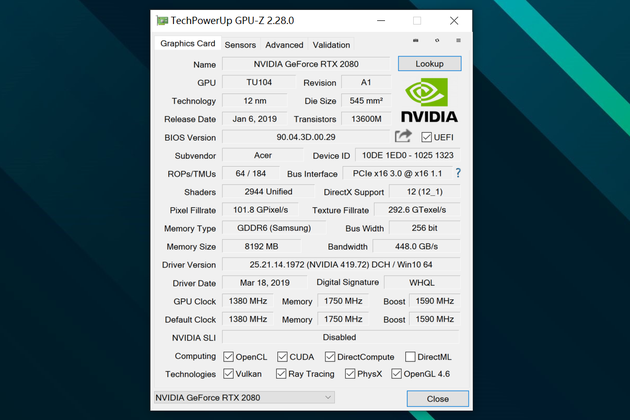Toggle the CUDA checkbox
Viewport: 630px width, 420px height.
282,356
